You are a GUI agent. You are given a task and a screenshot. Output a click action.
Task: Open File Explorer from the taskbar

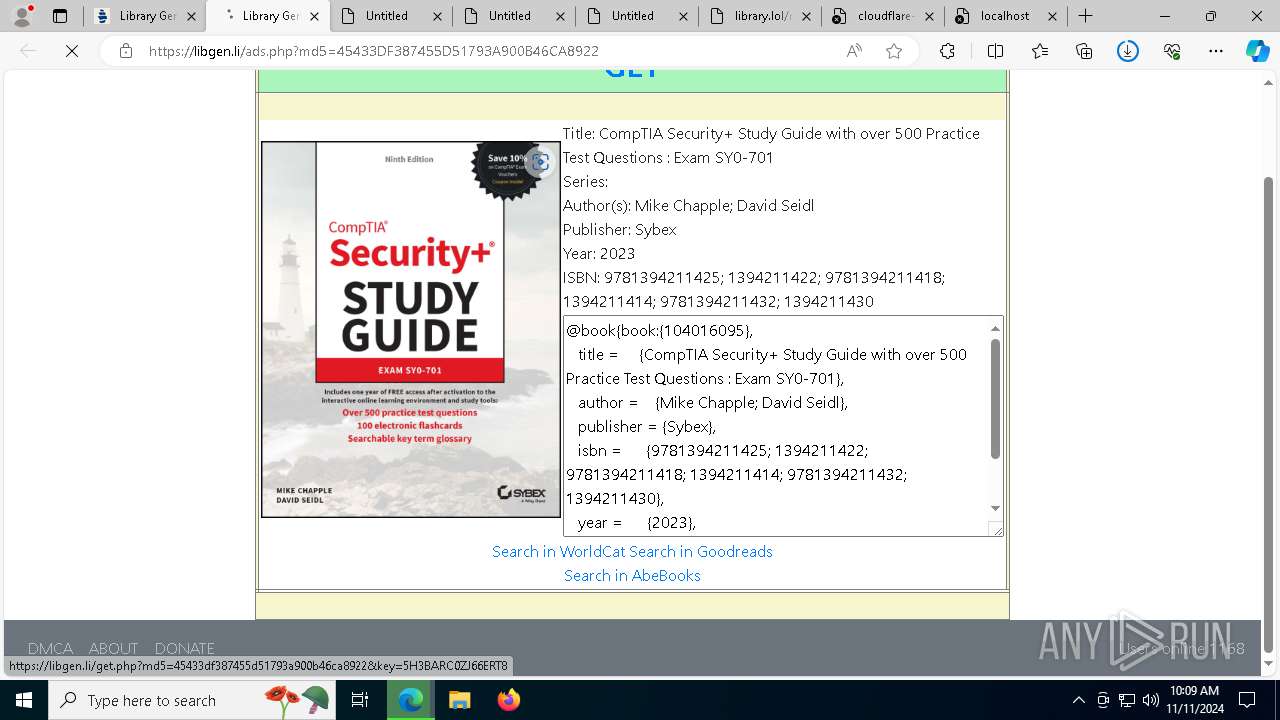(x=459, y=700)
